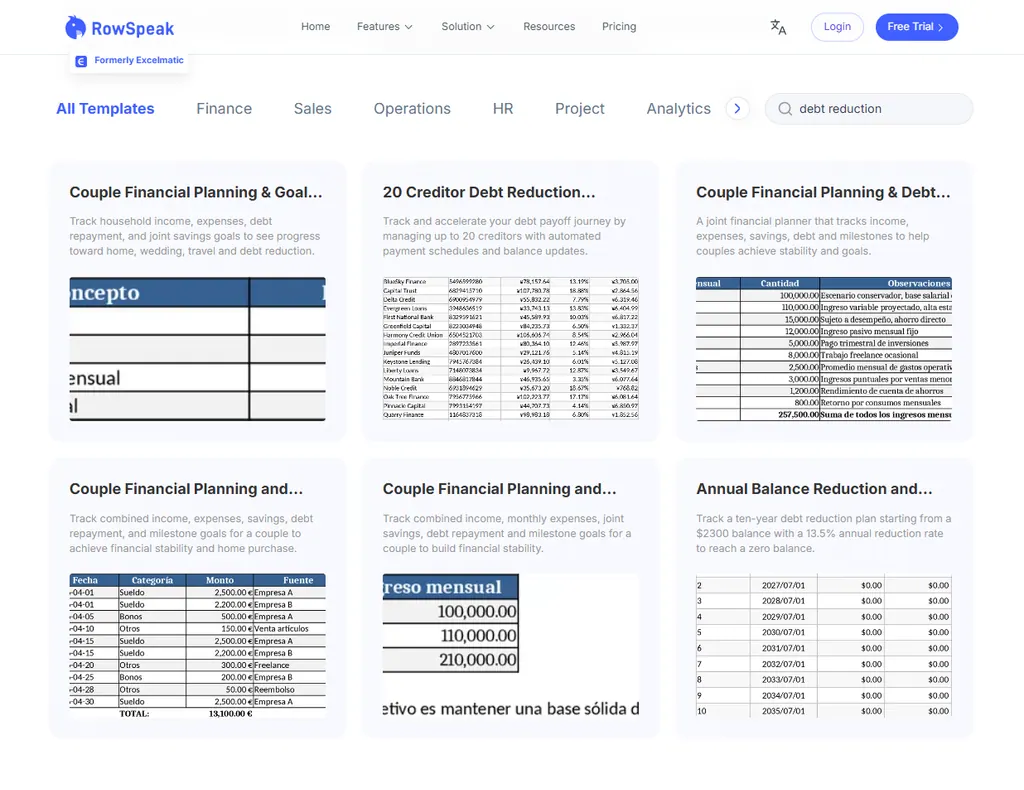The image size is (1024, 790).
Task: Select the Analytics category tab
Action: (x=678, y=109)
